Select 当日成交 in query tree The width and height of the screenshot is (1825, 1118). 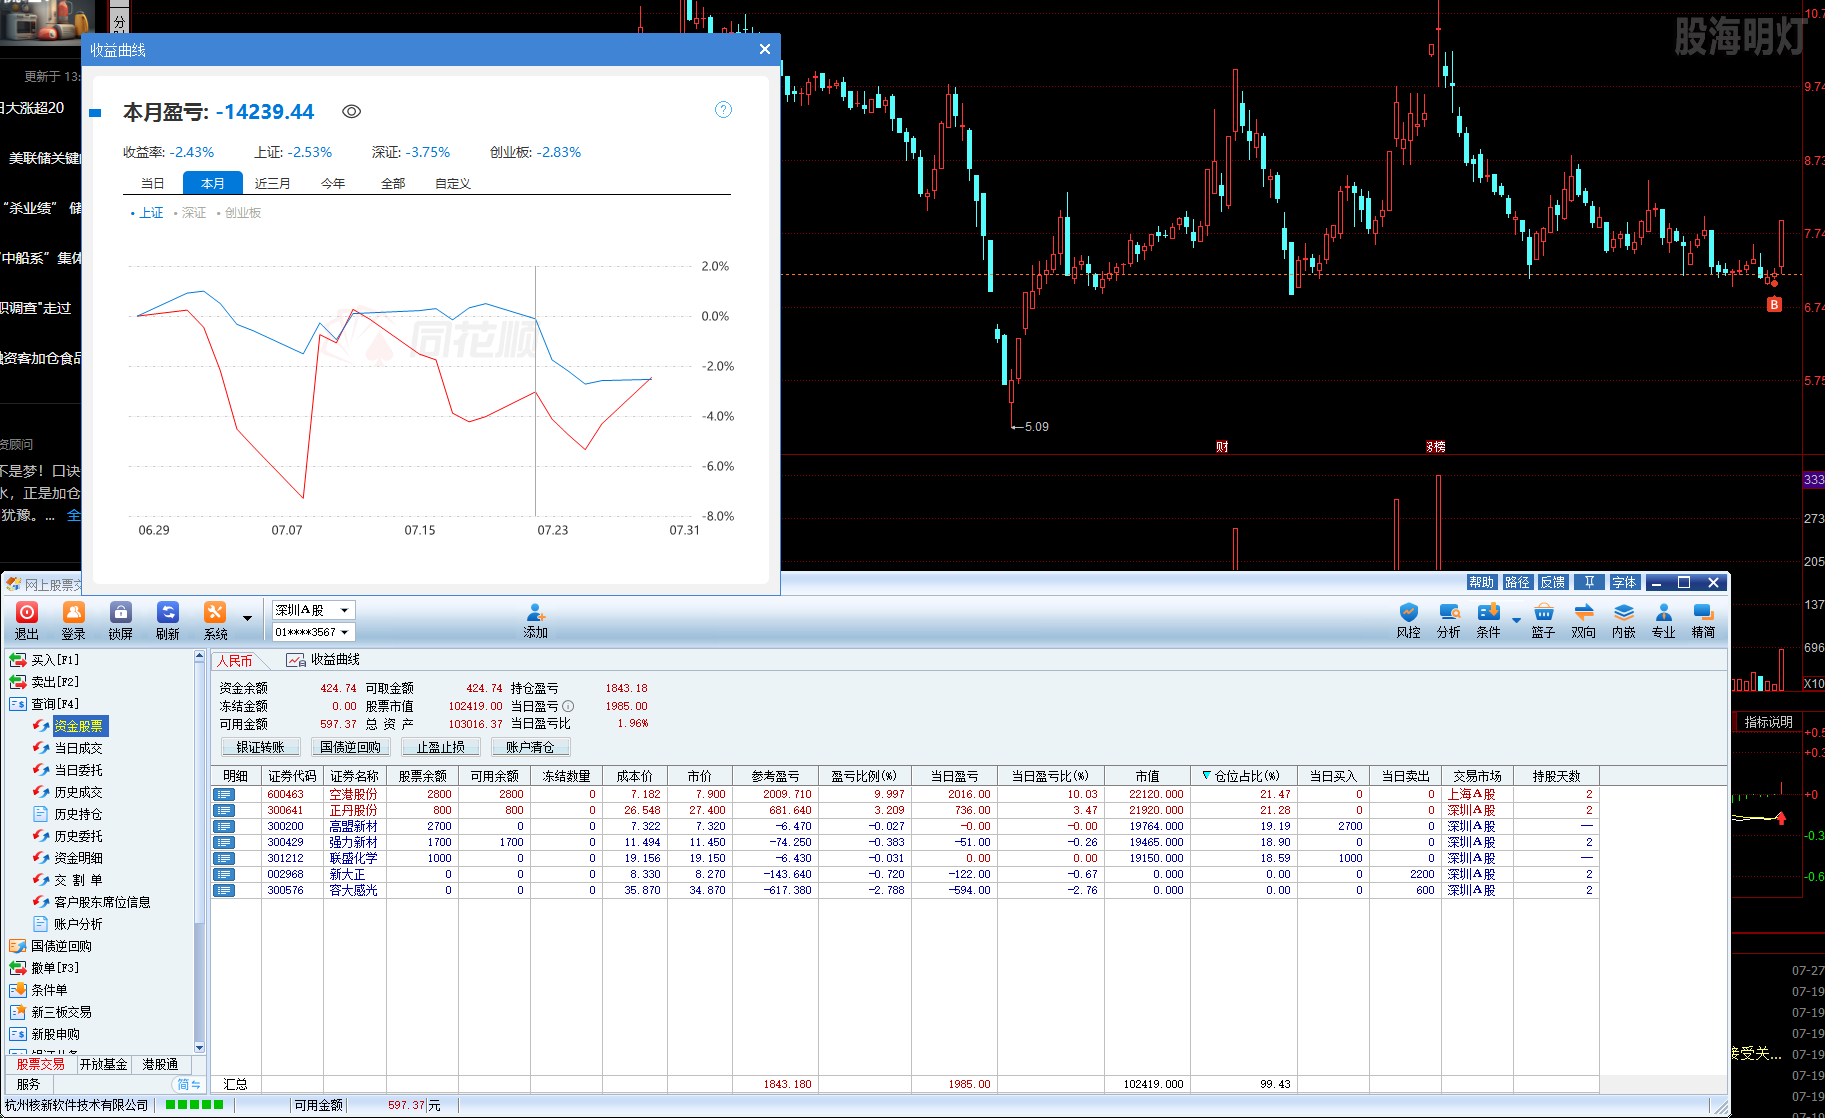pos(68,748)
